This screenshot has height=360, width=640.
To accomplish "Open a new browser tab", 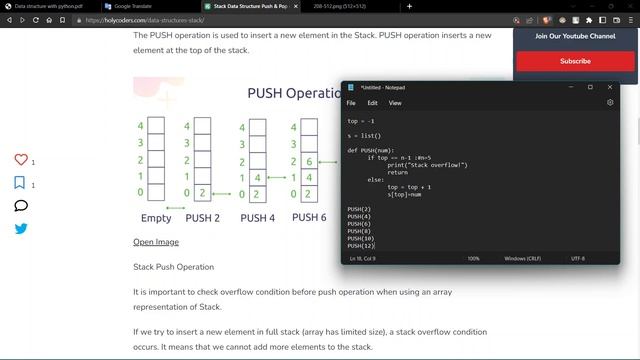I will (409, 6).
